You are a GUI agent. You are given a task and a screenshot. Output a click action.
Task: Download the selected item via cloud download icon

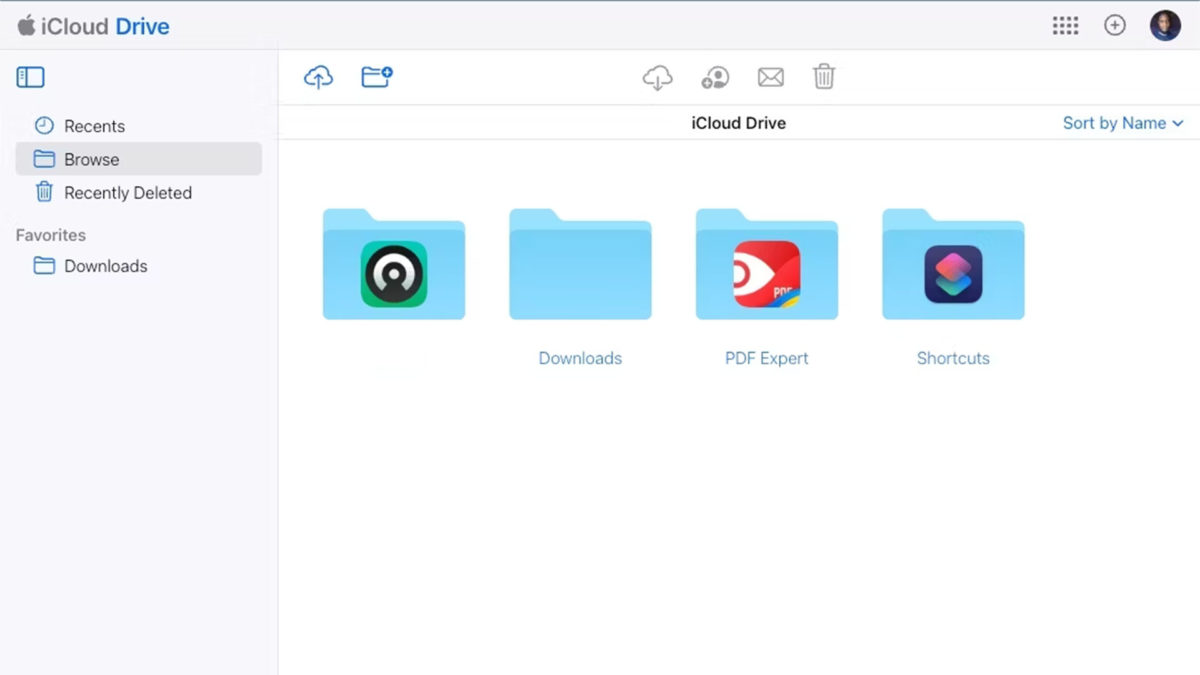click(x=657, y=76)
